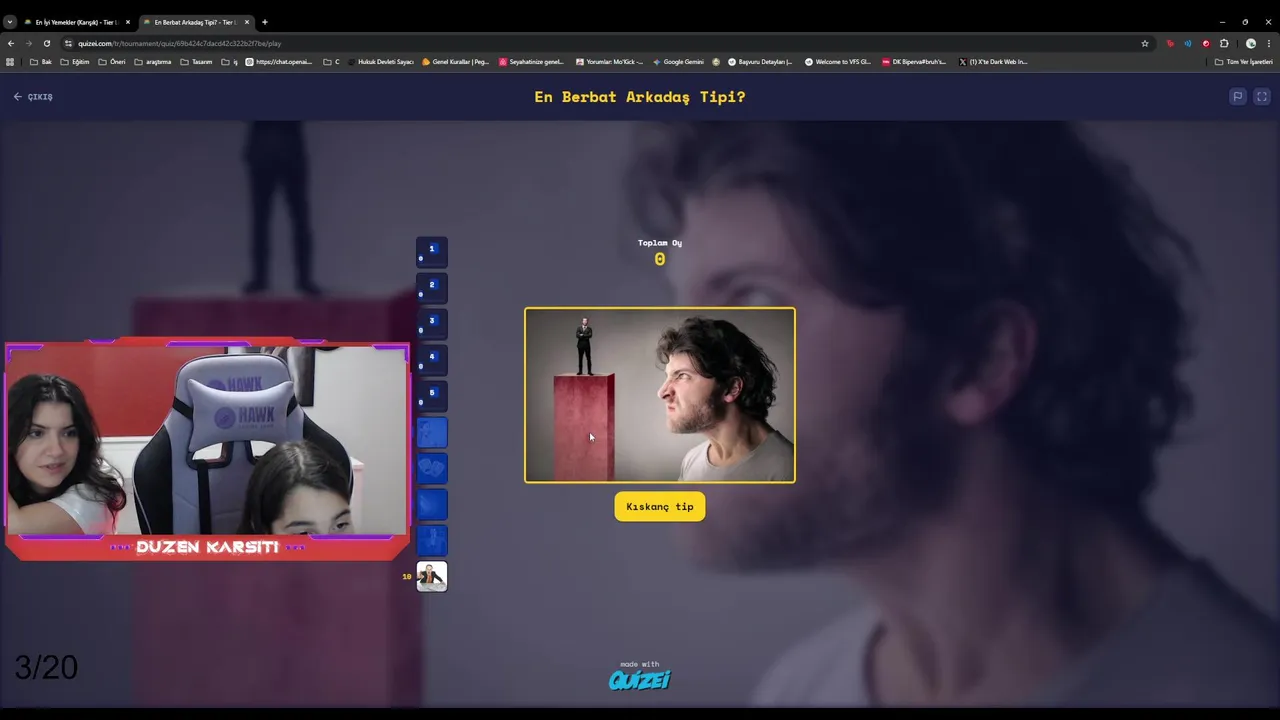1280x720 pixels.
Task: Open the Chrome extensions puzzle icon
Action: point(1224,44)
